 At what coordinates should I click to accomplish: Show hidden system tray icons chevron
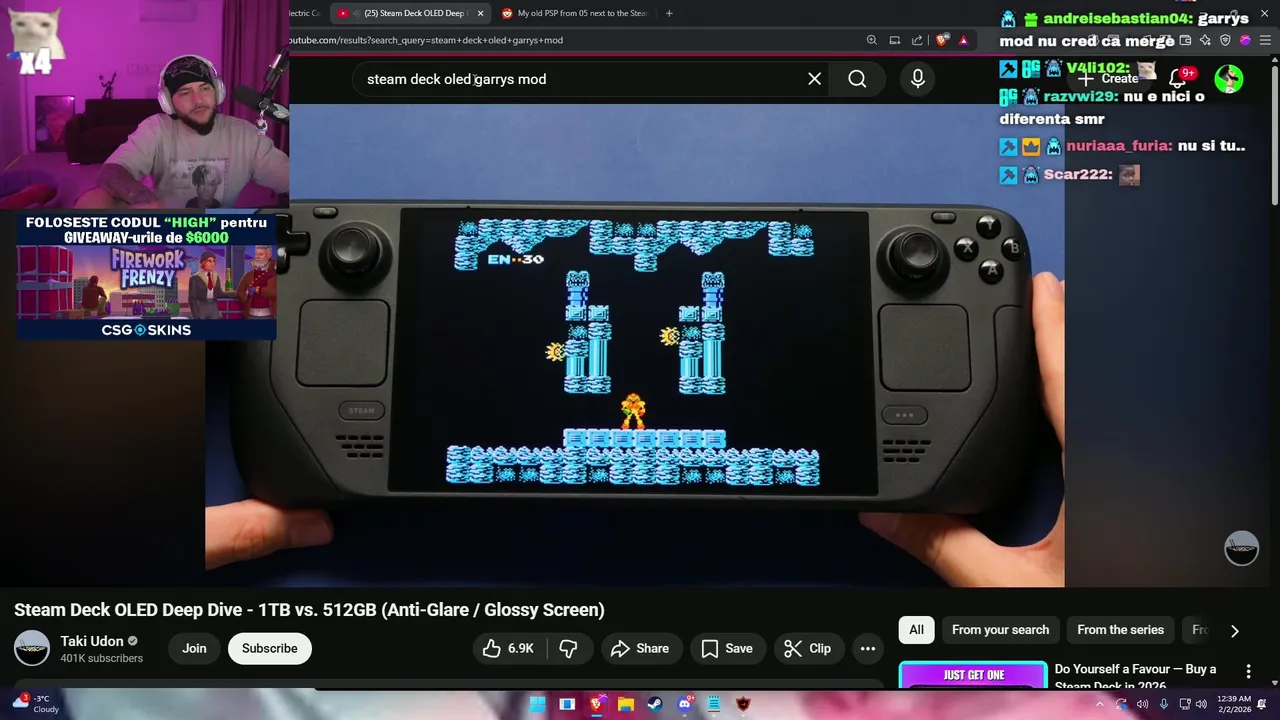click(1100, 704)
